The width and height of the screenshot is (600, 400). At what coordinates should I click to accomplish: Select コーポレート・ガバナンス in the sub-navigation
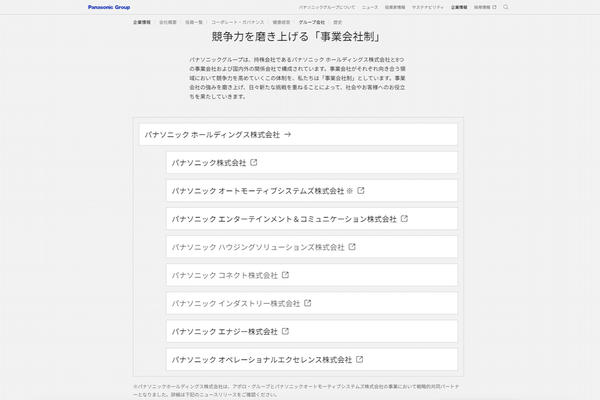pyautogui.click(x=238, y=22)
